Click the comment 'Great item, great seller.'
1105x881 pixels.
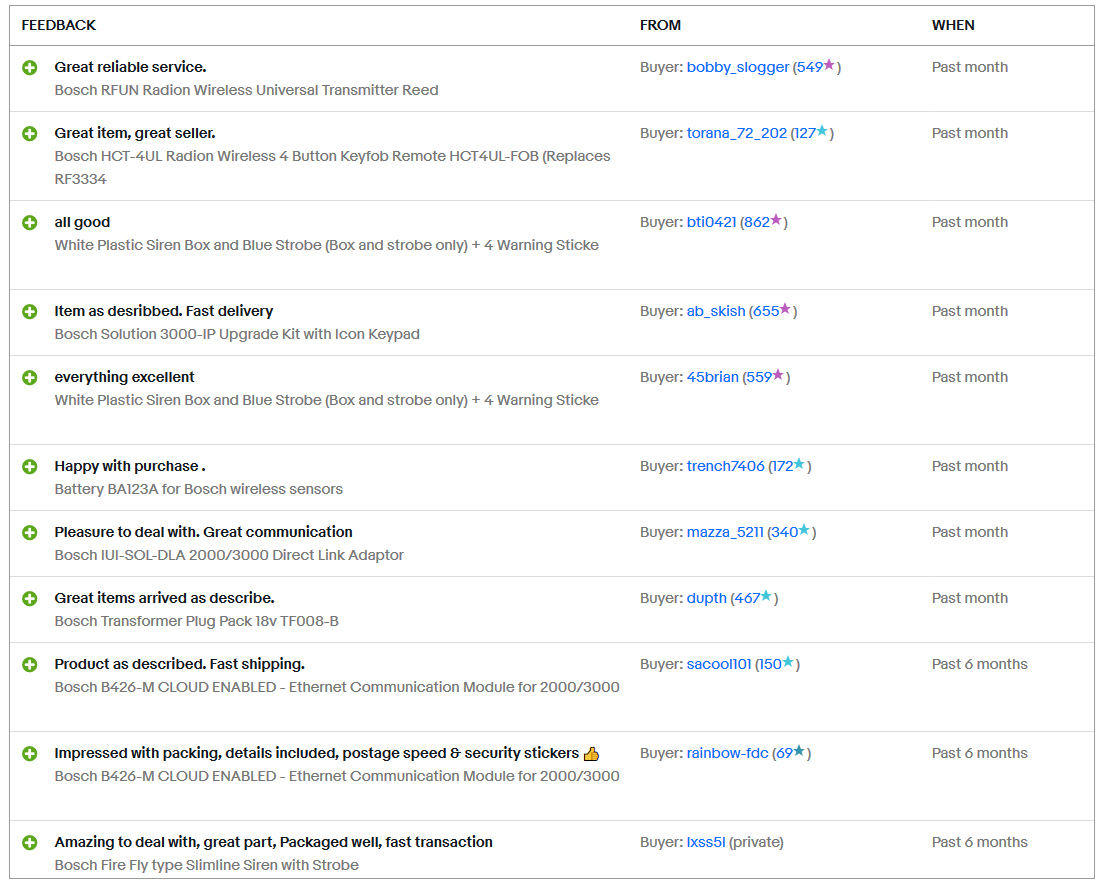click(135, 133)
